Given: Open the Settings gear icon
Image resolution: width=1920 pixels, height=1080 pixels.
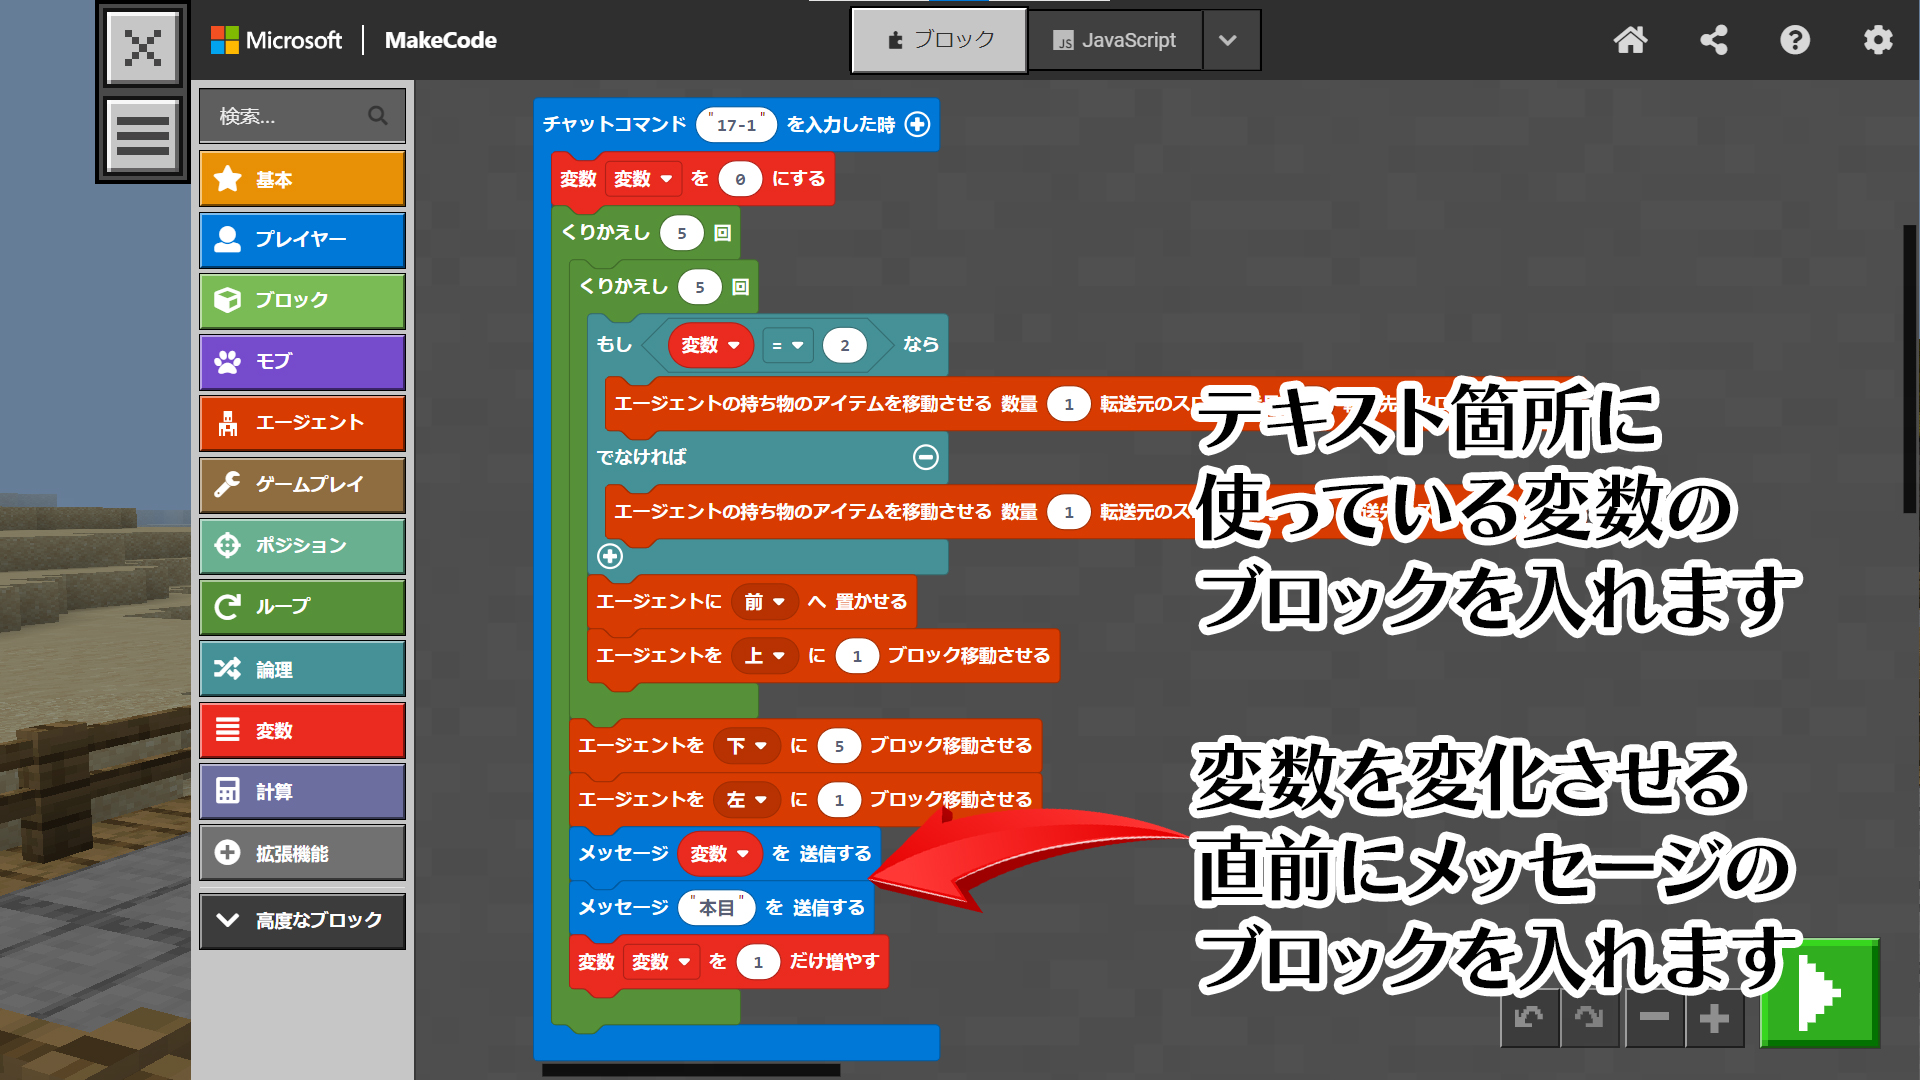Looking at the screenshot, I should tap(1878, 40).
